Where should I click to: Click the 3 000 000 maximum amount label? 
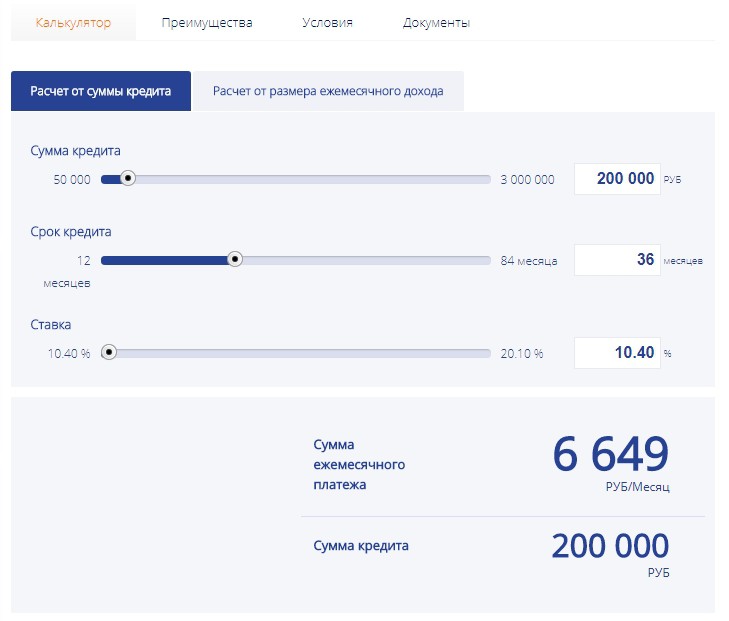click(x=527, y=180)
